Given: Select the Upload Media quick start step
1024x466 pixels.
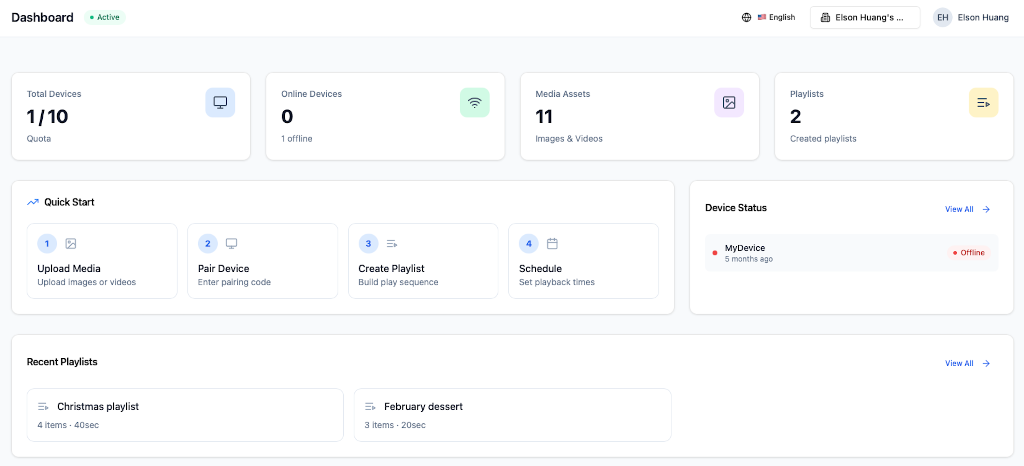Looking at the screenshot, I should point(102,261).
